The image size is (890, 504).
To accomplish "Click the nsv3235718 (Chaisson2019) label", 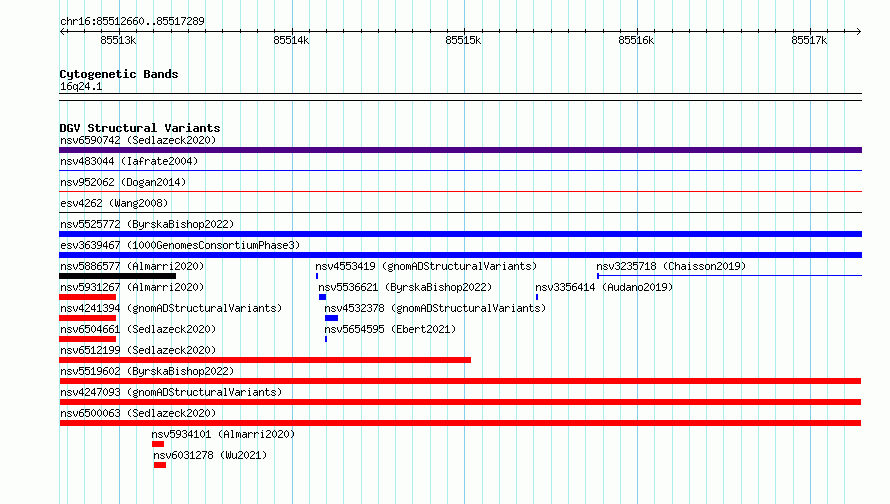I will click(671, 266).
